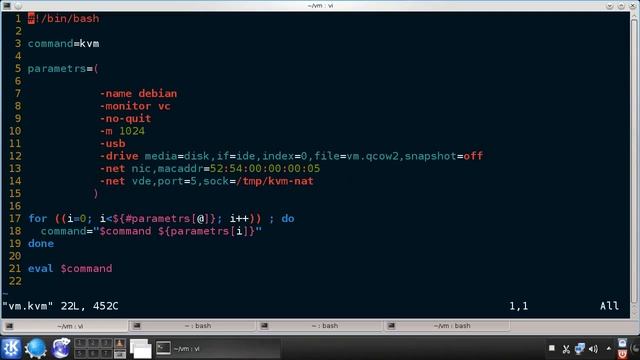Screen dimensions: 640x360
Task: Click the "vm.kvm" 22L, 452C status text
Action: [60, 306]
